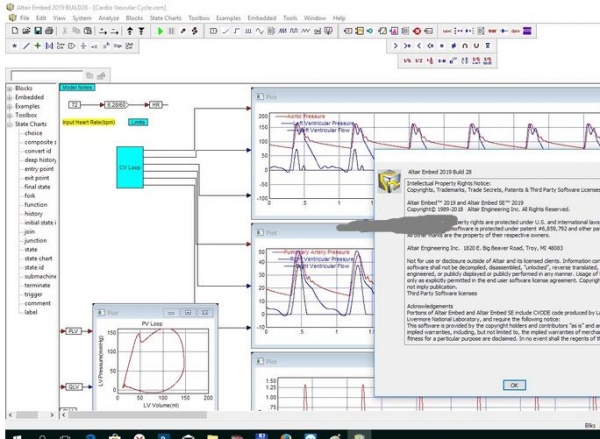Select the constant block showing 72
Screen dimensions: 600x439
(x=75, y=104)
